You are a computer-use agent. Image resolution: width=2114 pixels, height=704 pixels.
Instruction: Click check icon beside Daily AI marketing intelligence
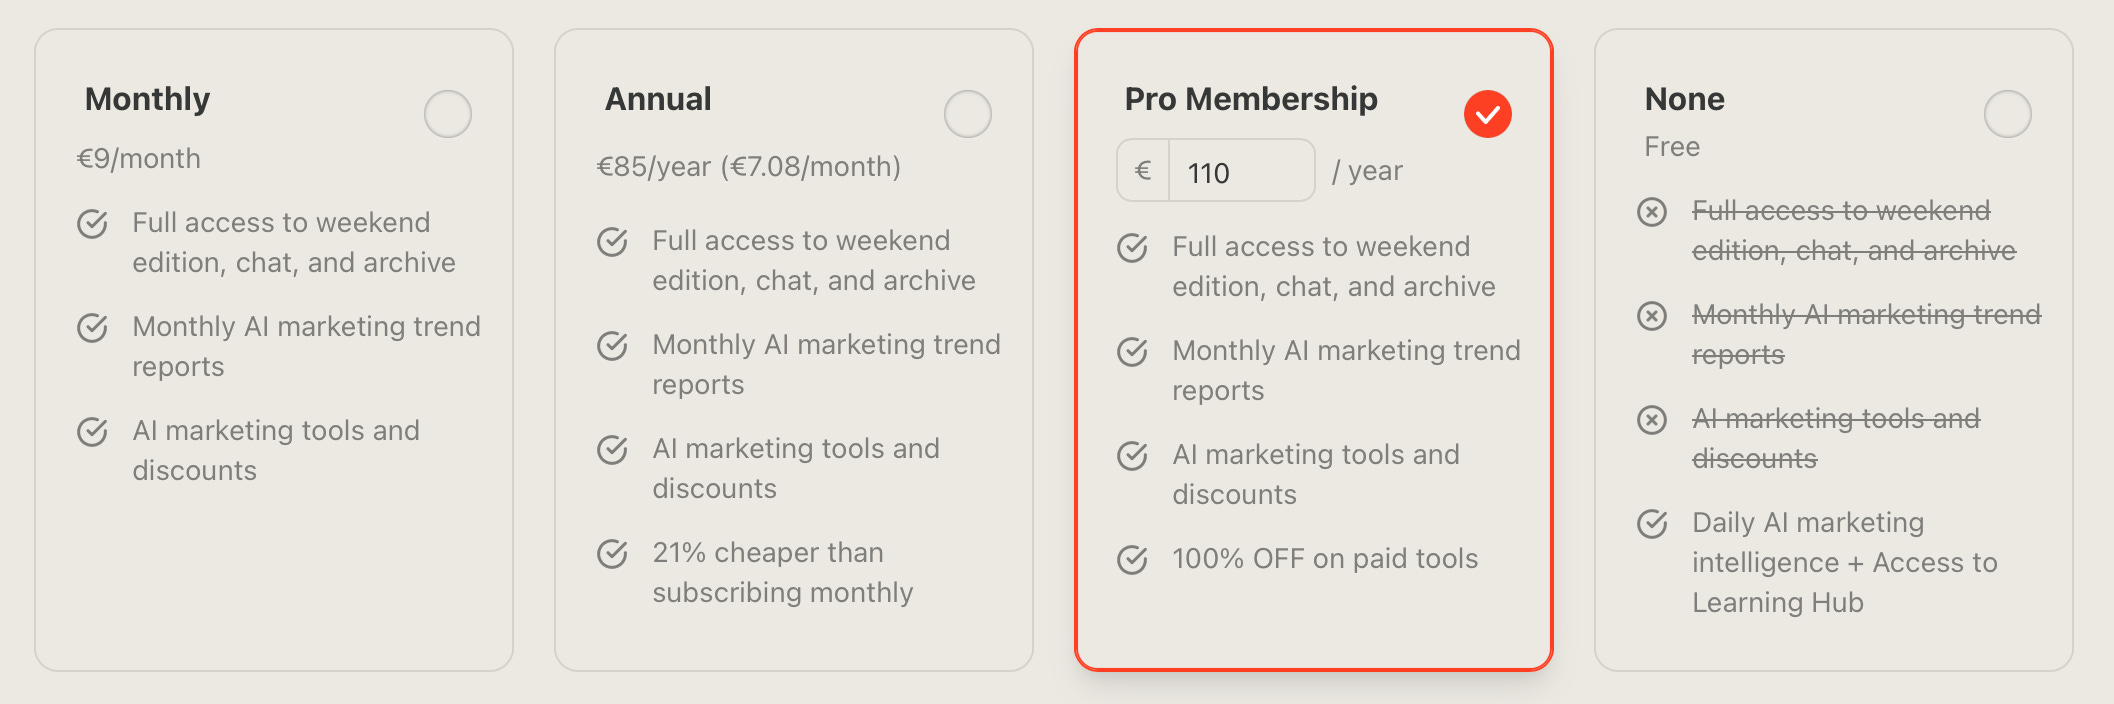click(1652, 524)
